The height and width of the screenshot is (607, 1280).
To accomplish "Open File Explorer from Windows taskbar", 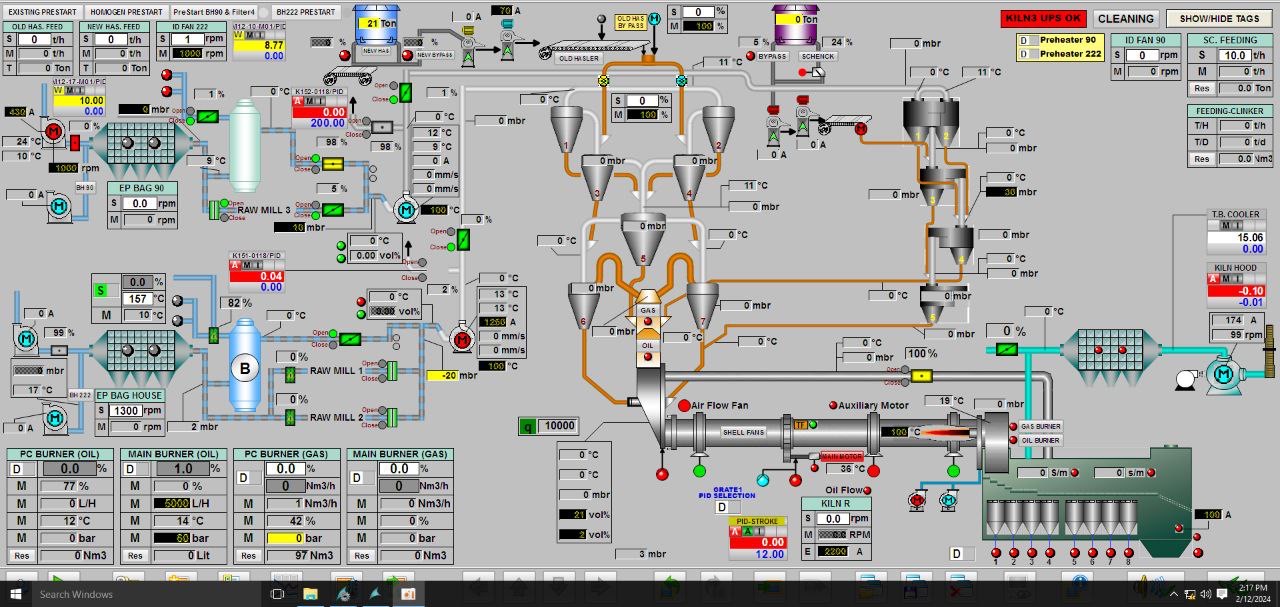I will click(310, 594).
